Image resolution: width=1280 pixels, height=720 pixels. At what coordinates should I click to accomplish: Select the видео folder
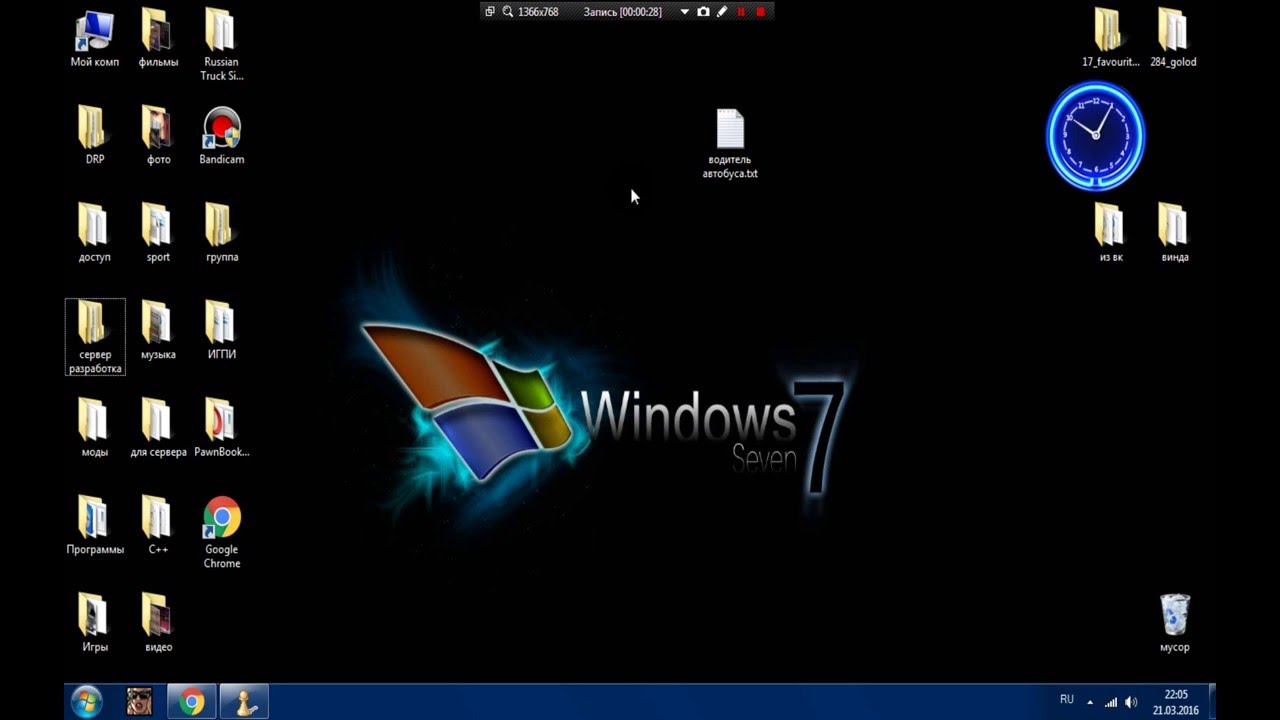click(x=158, y=623)
